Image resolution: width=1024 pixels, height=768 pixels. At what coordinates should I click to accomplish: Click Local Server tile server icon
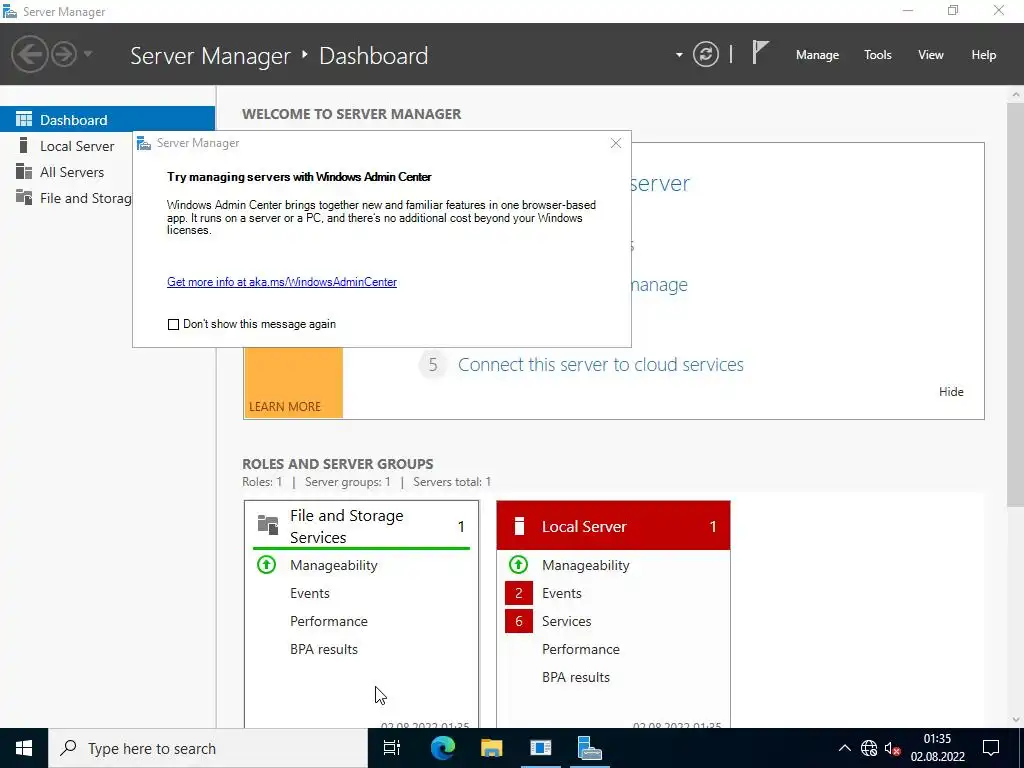[519, 526]
